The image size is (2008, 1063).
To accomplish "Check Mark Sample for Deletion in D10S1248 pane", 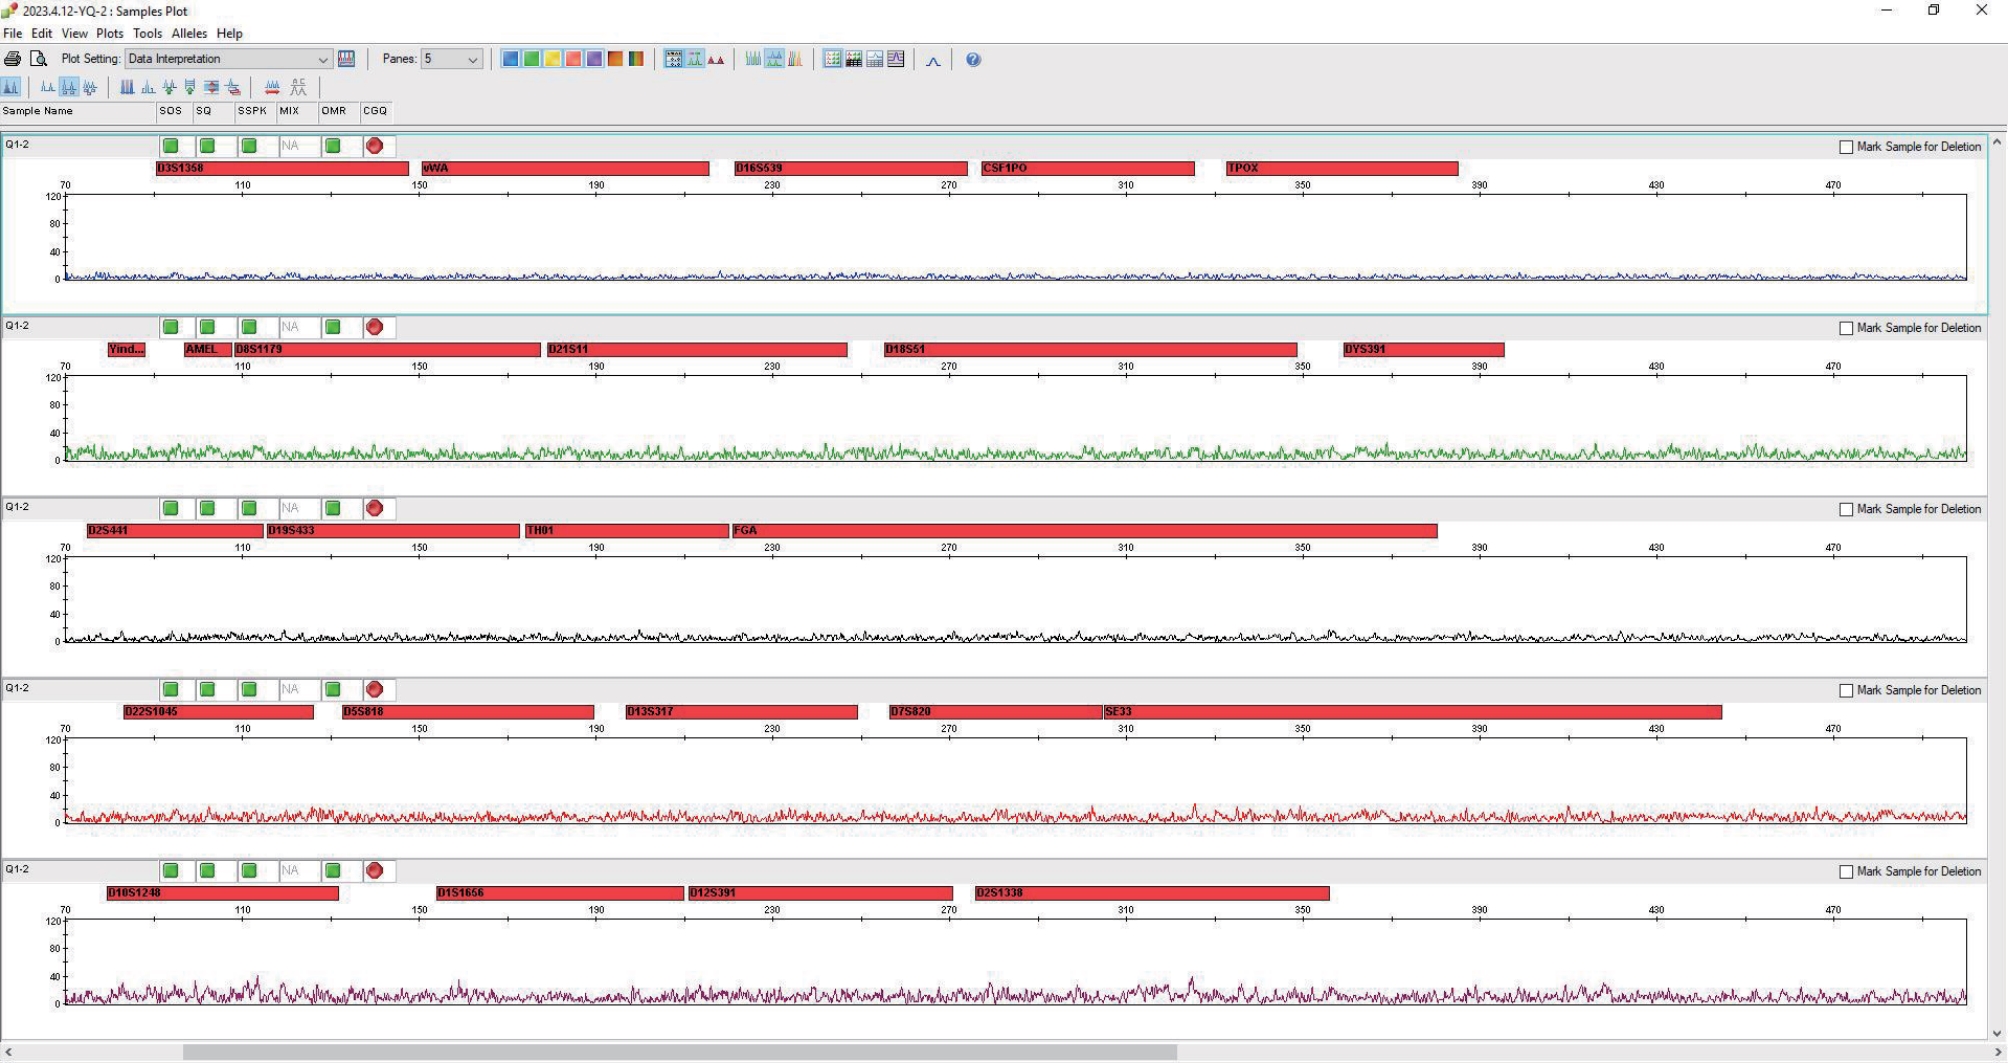I will (1846, 872).
